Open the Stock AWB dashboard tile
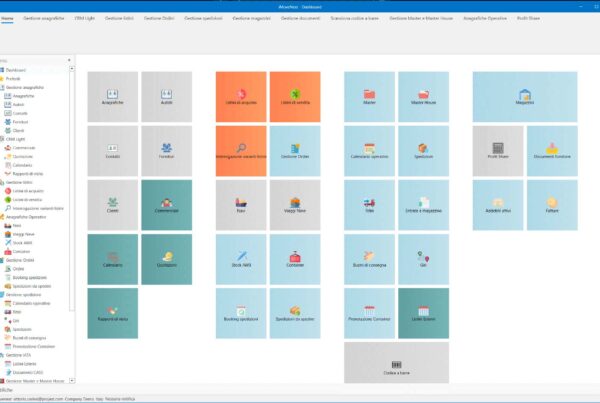The width and height of the screenshot is (600, 403). [241, 259]
